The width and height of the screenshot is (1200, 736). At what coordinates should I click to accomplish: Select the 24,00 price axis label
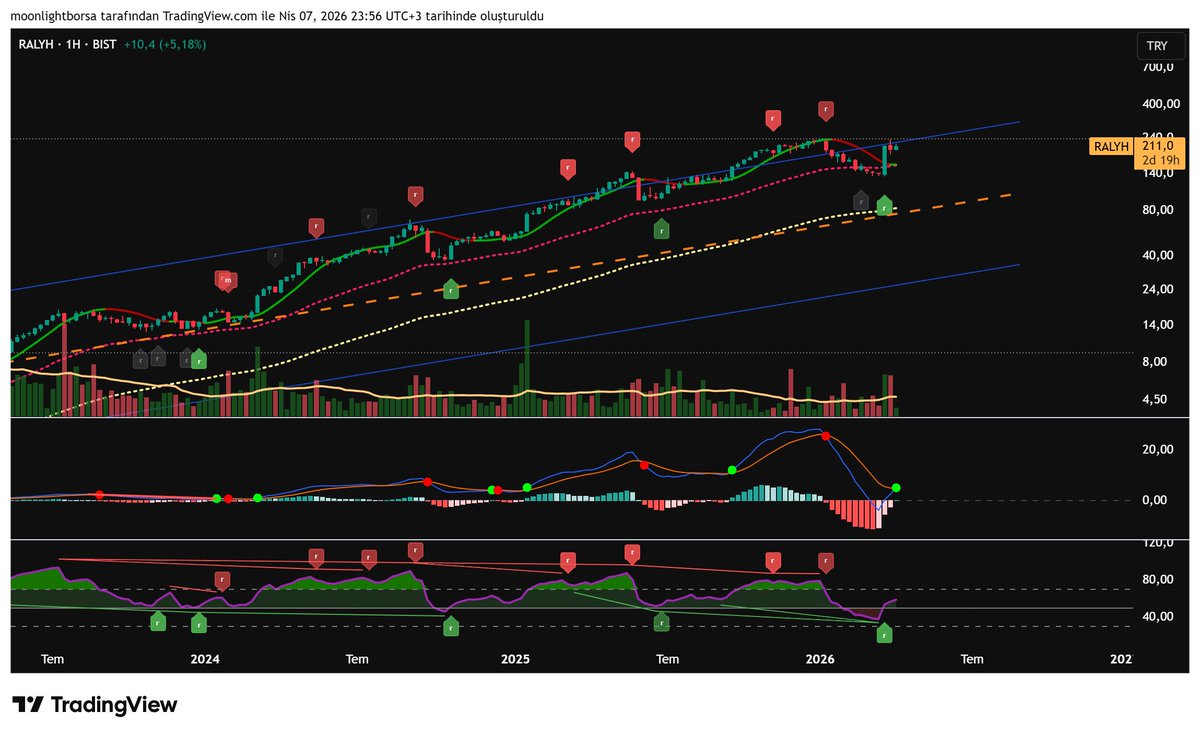1156,290
